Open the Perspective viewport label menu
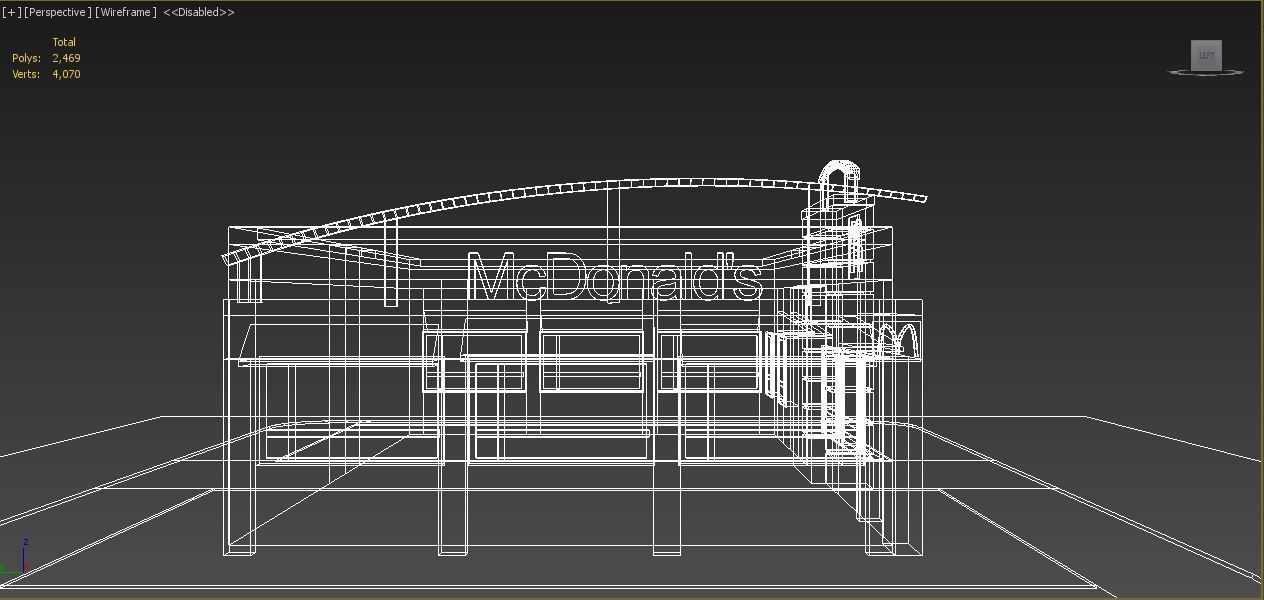Image resolution: width=1264 pixels, height=600 pixels. point(58,12)
